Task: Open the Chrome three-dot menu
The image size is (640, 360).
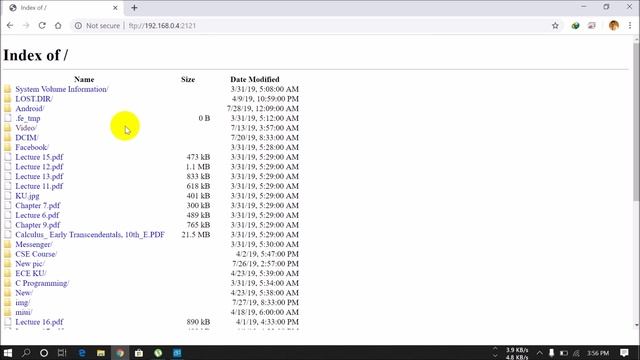Action: (630, 25)
